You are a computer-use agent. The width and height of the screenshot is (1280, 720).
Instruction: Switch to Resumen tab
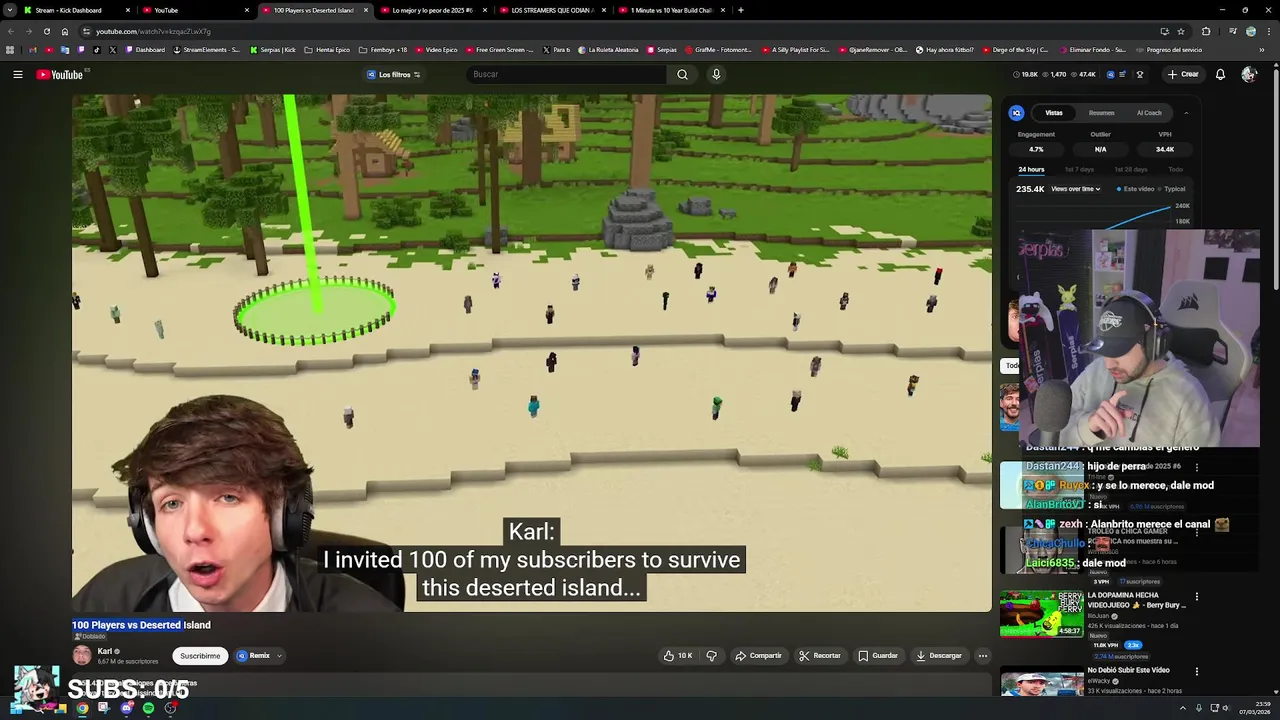[x=1101, y=113]
